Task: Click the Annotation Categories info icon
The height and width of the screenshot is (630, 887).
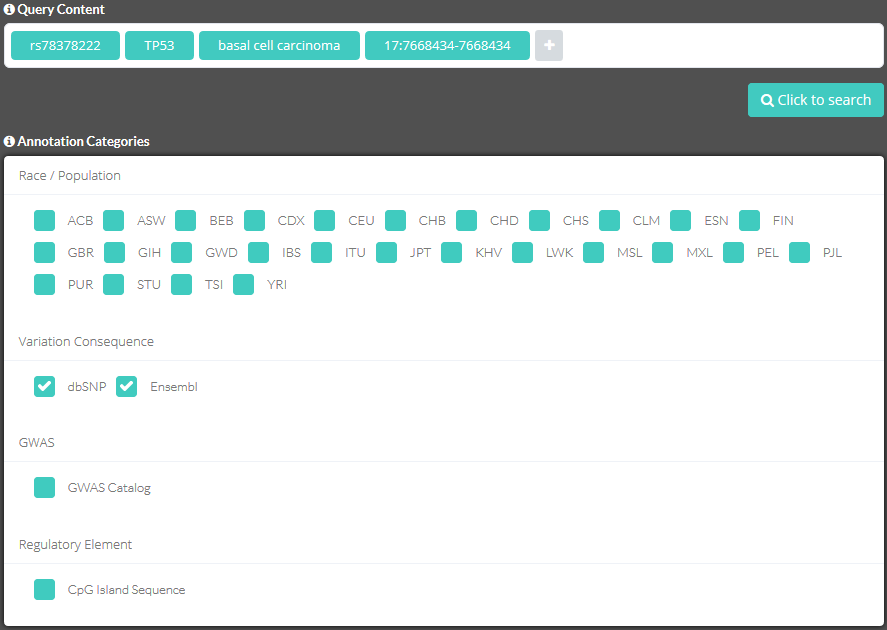Action: click(x=9, y=141)
